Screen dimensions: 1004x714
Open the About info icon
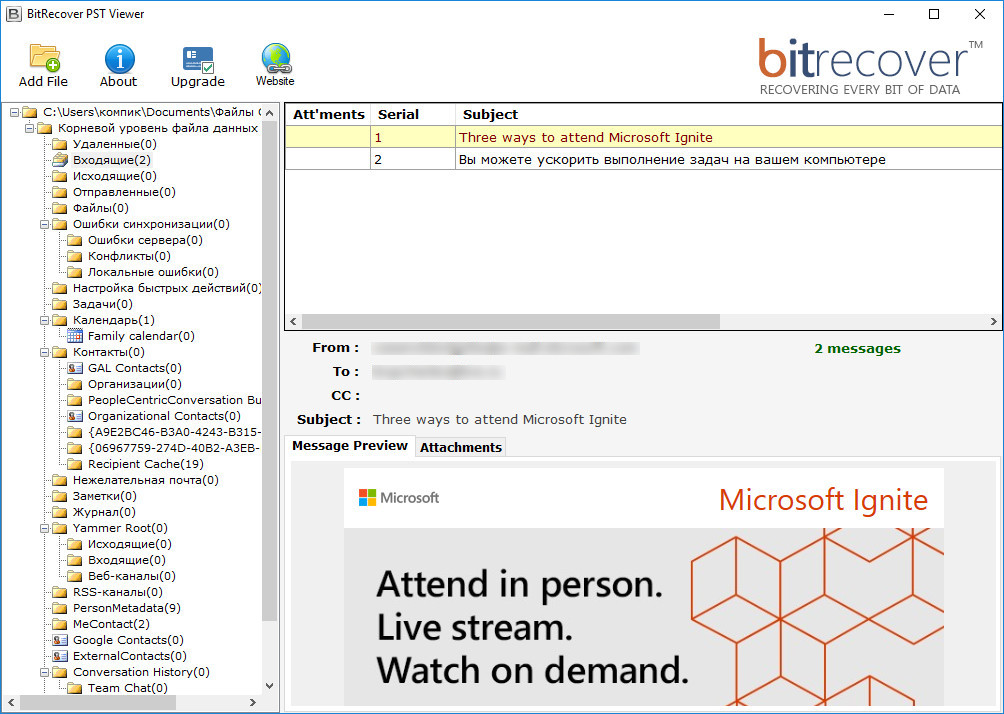coord(119,58)
